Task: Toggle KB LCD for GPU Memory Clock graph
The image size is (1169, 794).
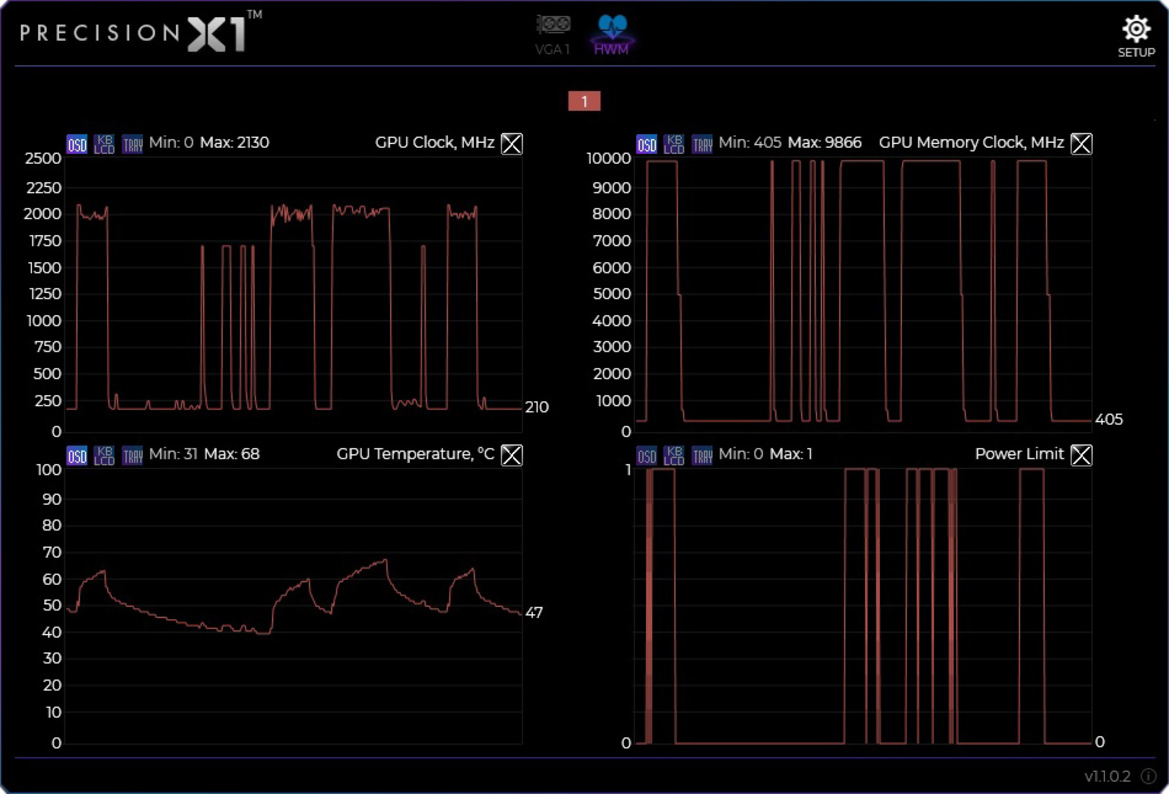Action: 674,144
